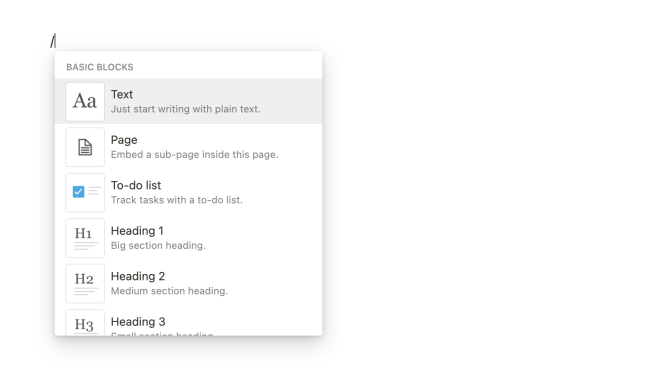Pick the Heading 3 label
645x377 pixels.
(x=138, y=321)
